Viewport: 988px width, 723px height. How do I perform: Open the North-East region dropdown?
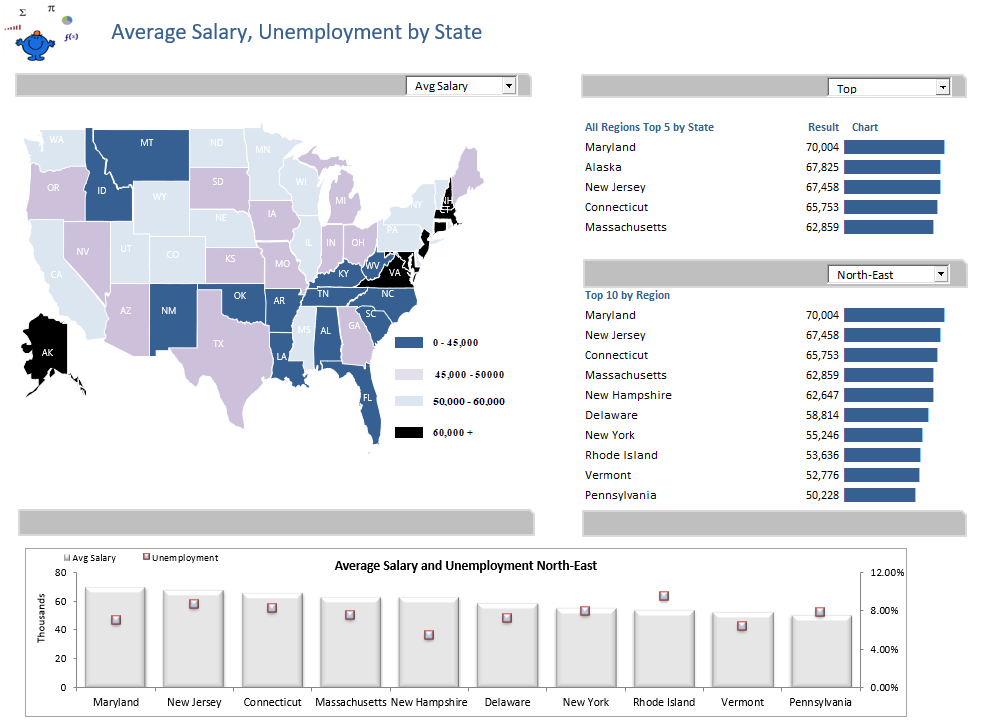coord(940,274)
